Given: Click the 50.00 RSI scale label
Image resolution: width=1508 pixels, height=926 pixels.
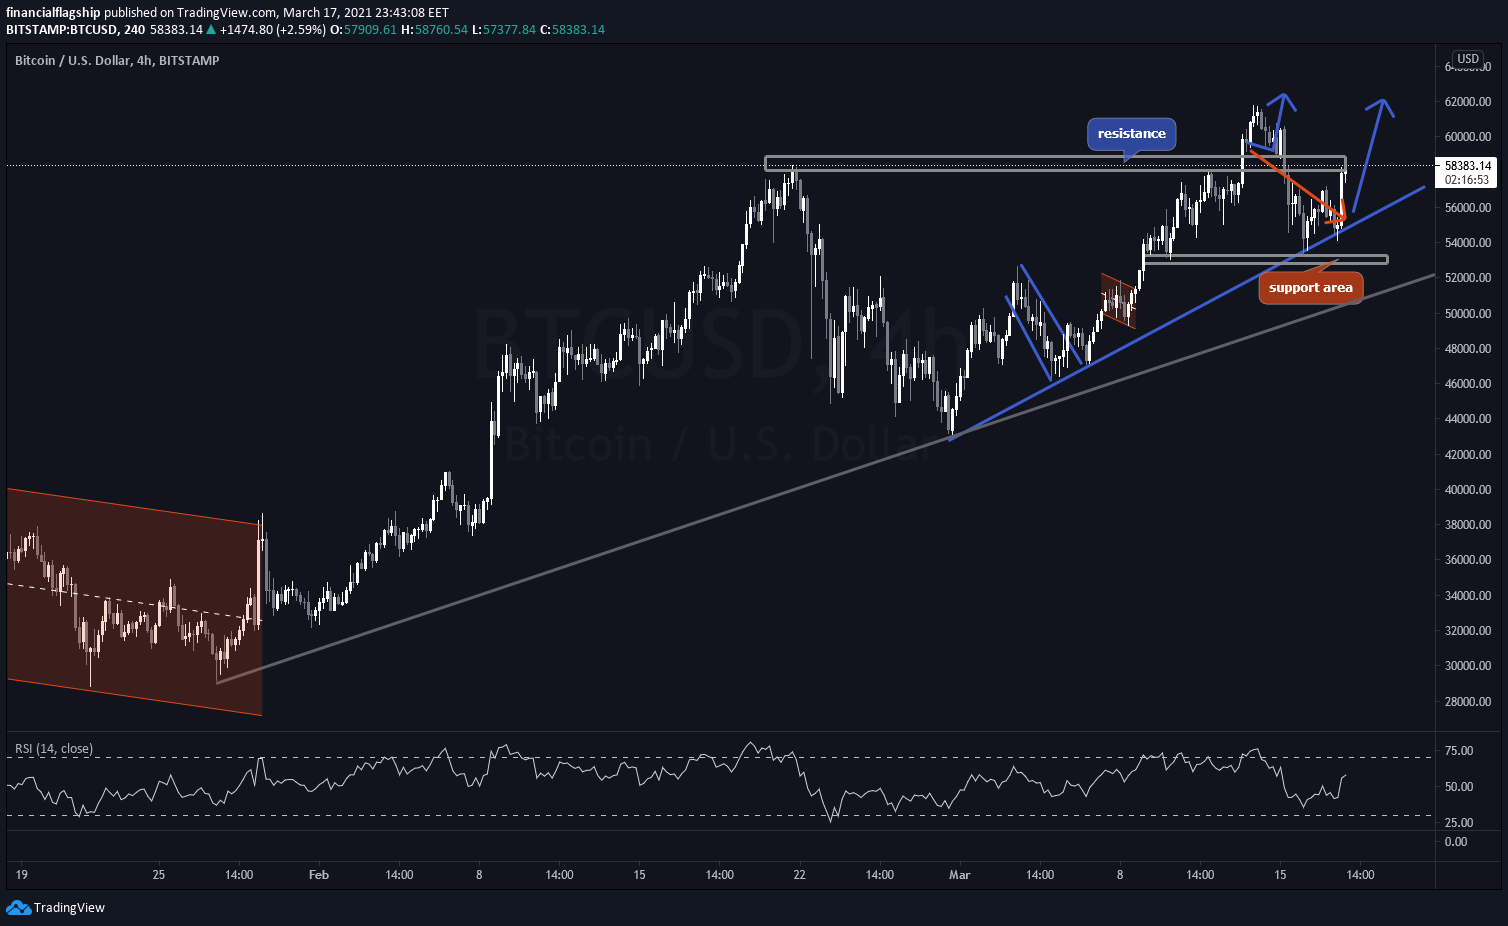Looking at the screenshot, I should pos(1459,787).
